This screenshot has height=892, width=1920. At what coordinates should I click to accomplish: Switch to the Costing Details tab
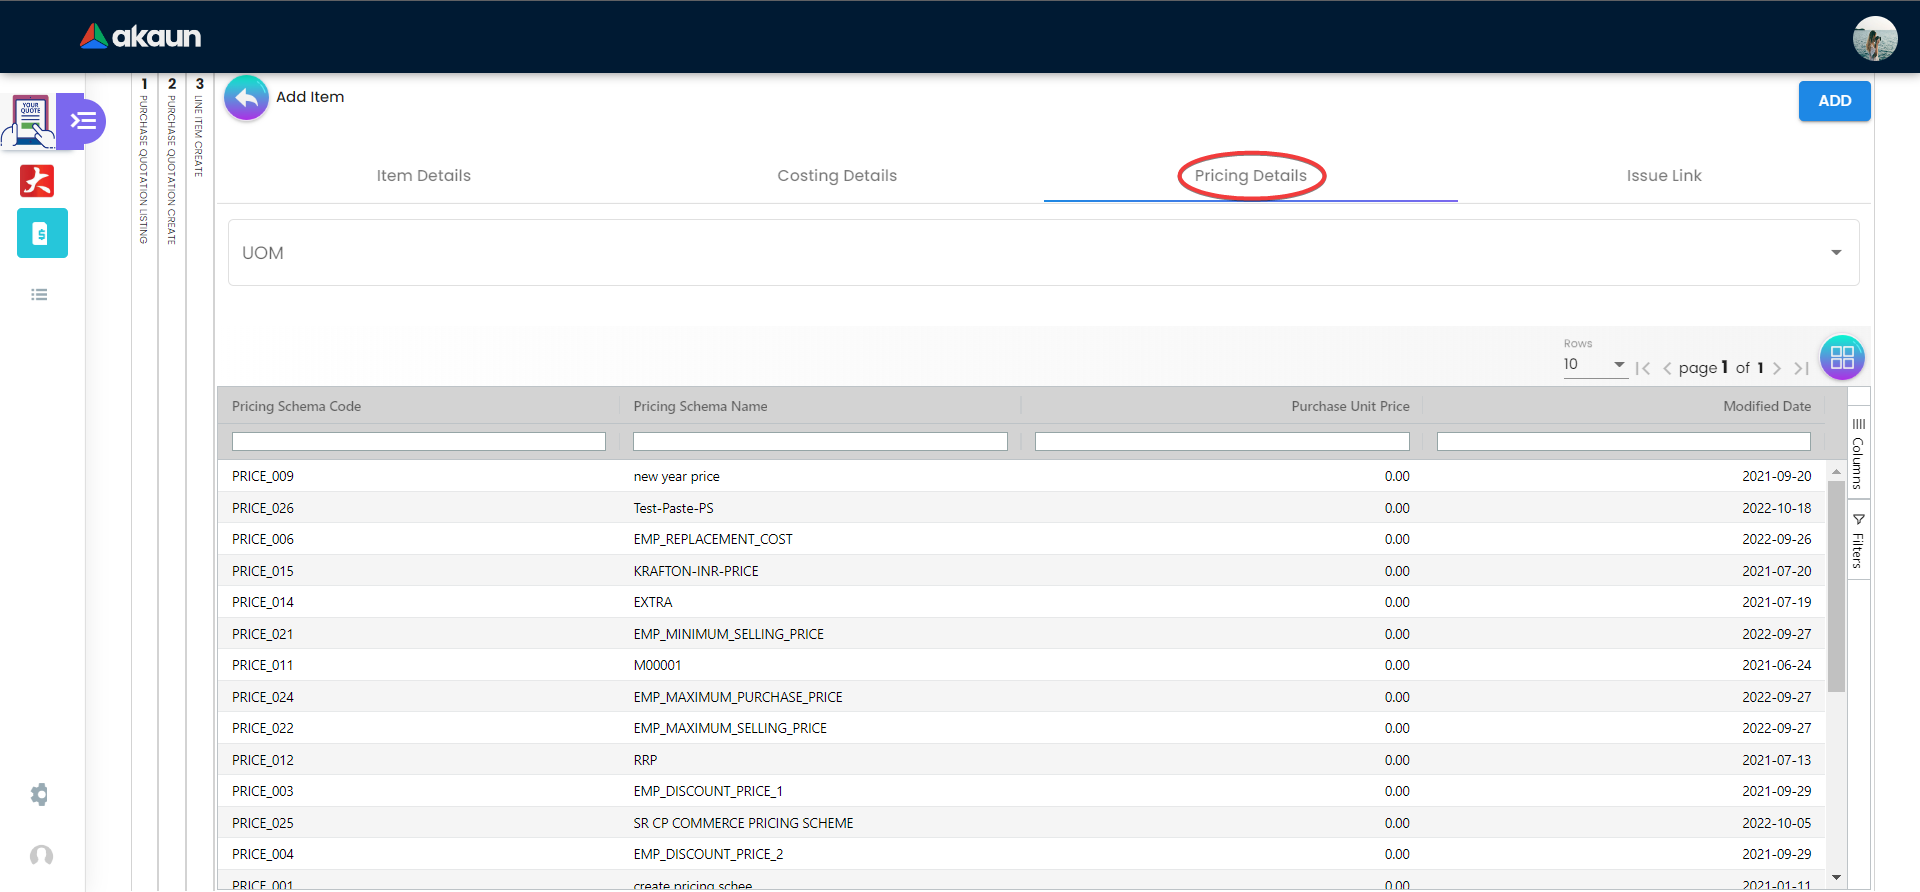pos(837,176)
